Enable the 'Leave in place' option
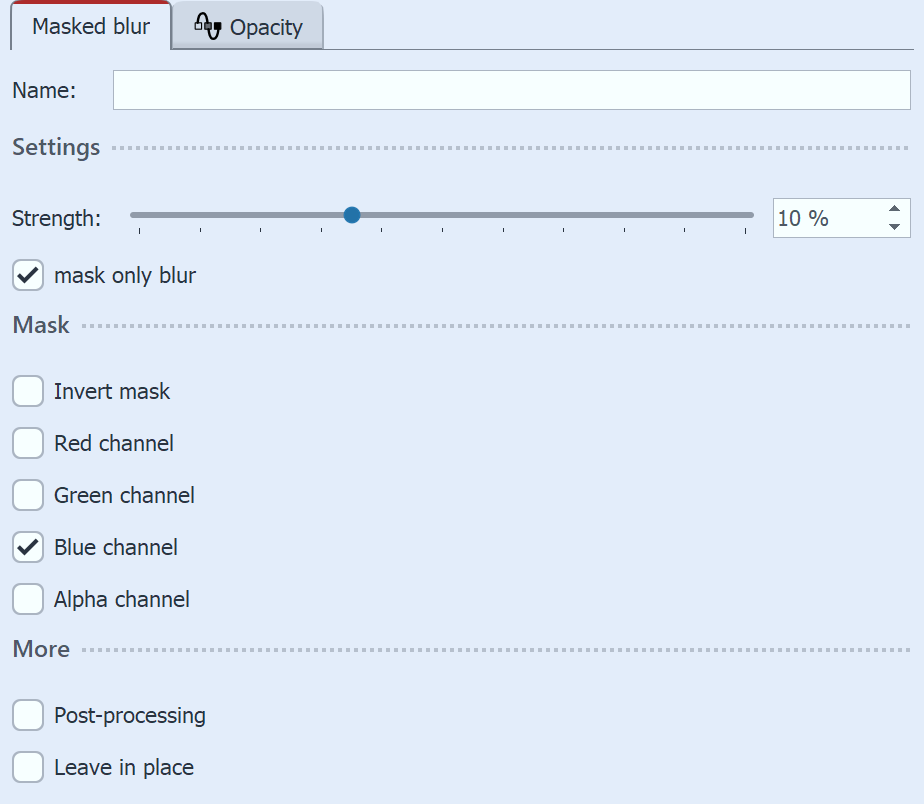924x804 pixels. [x=27, y=767]
